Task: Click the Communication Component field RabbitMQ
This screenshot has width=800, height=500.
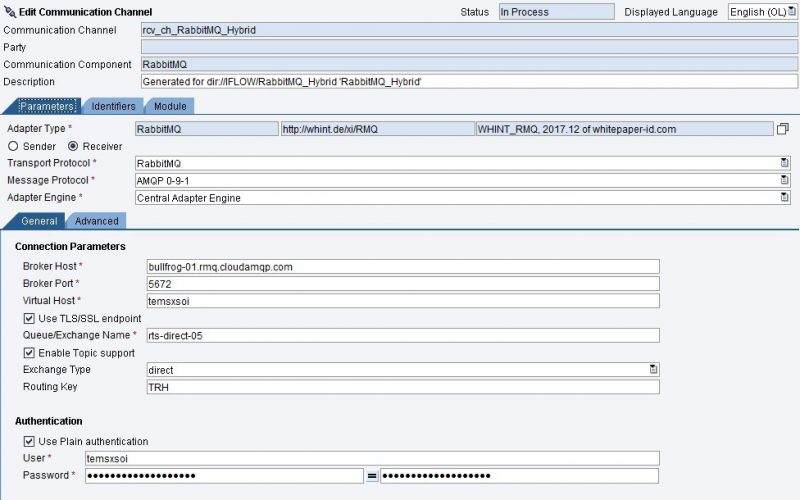Action: pyautogui.click(x=469, y=64)
